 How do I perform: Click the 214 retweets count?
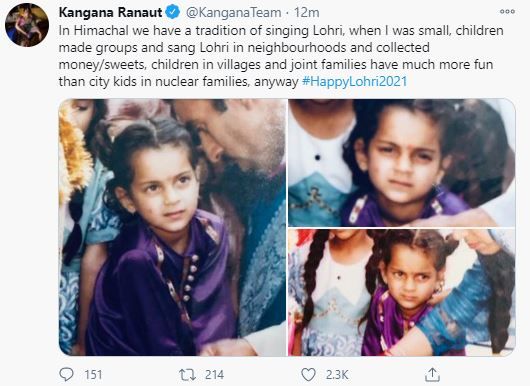click(x=214, y=375)
